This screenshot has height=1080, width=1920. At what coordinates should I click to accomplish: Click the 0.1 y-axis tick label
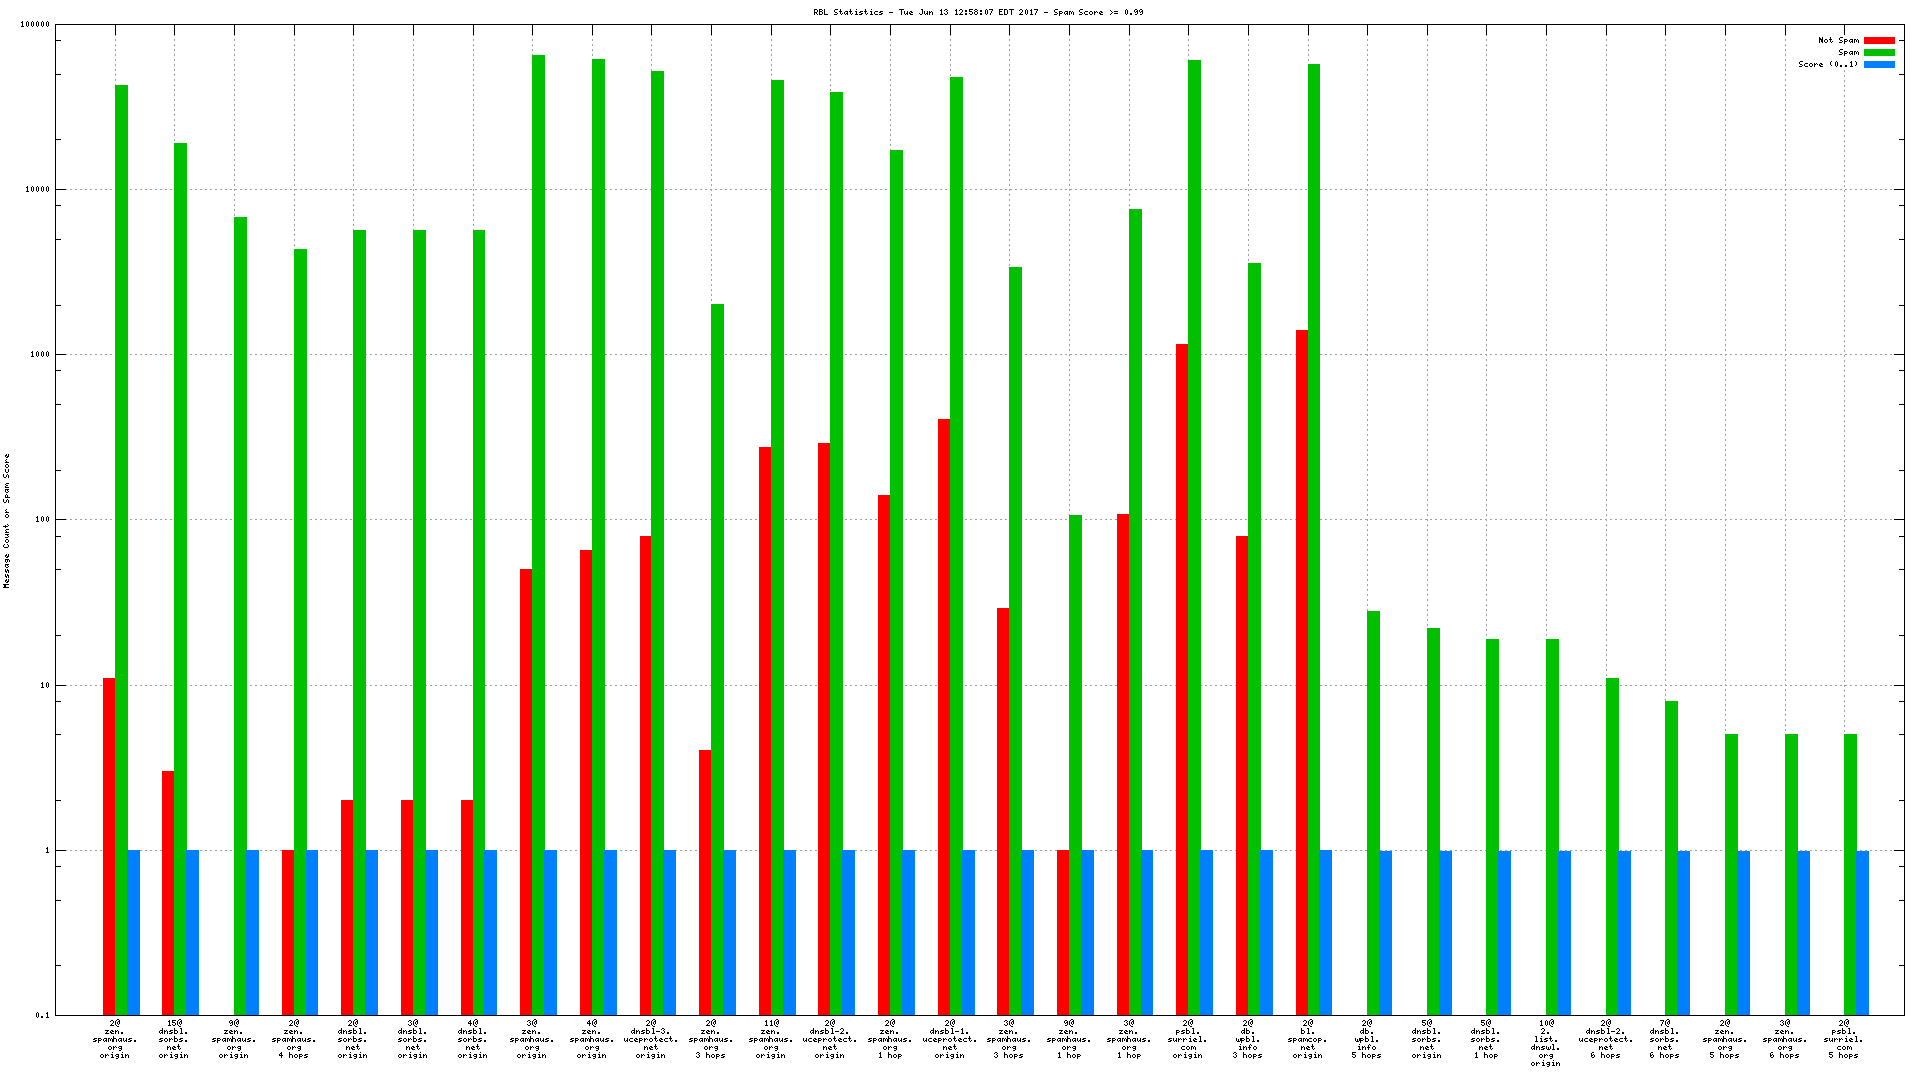42,1015
